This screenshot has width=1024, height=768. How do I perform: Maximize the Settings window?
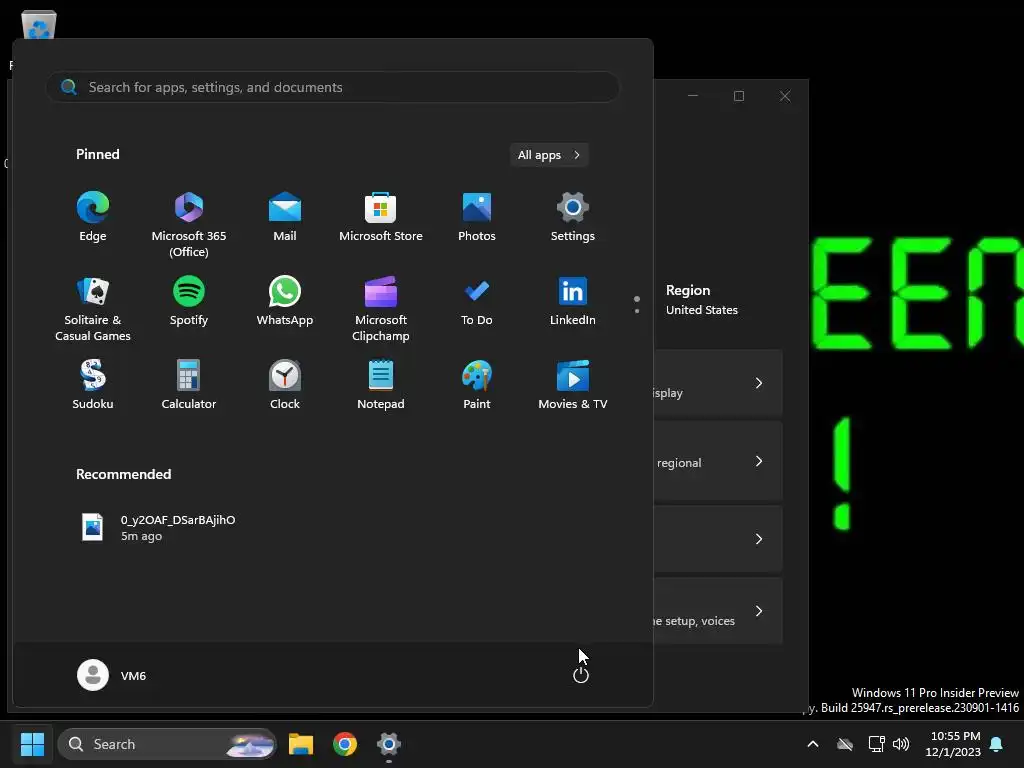(x=739, y=96)
